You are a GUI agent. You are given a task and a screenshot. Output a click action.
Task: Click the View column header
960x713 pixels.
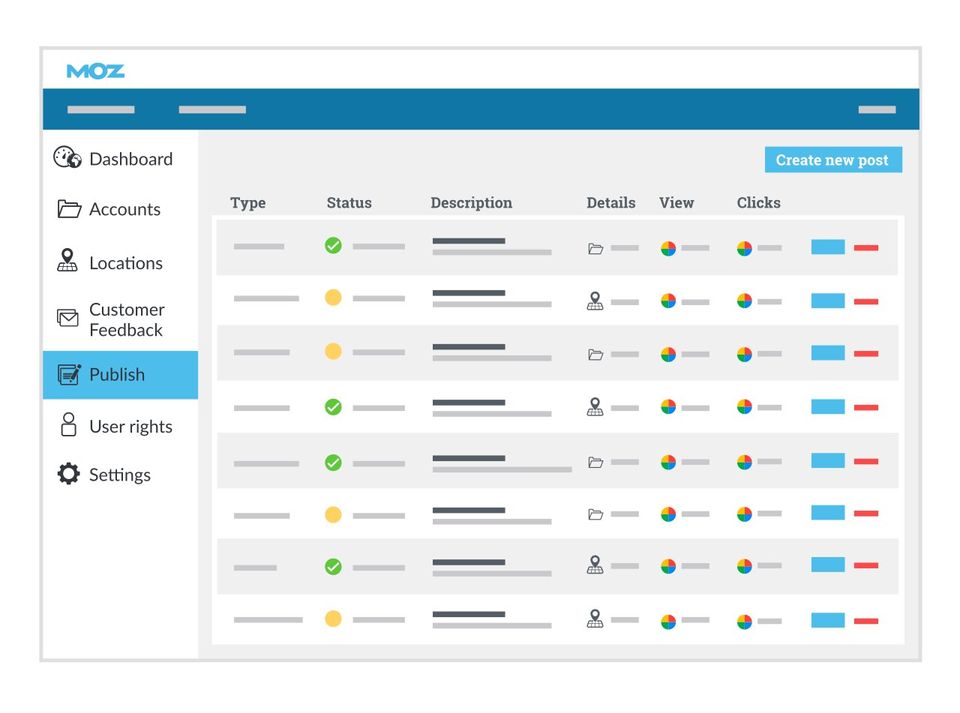click(677, 203)
